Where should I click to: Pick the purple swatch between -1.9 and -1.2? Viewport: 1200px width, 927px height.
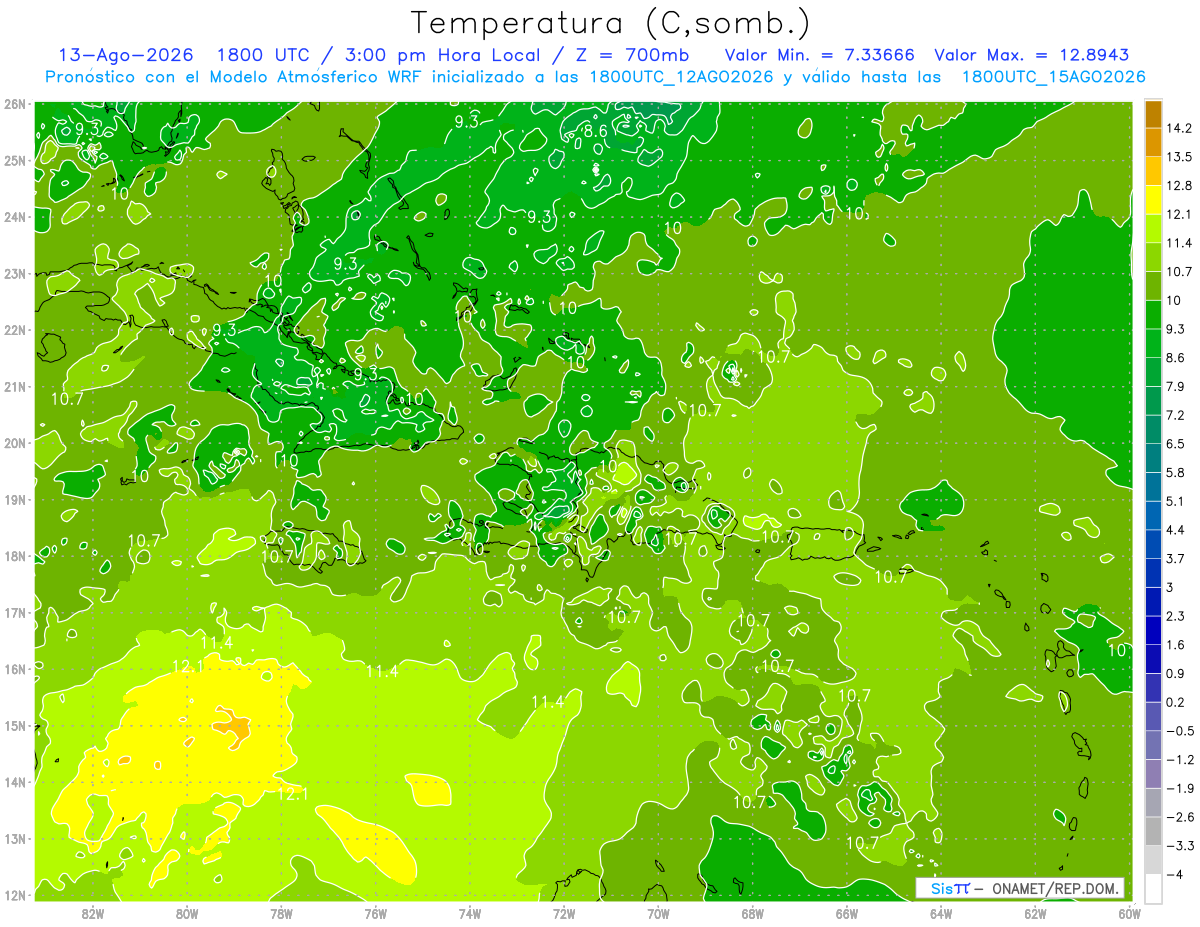pos(1153,774)
